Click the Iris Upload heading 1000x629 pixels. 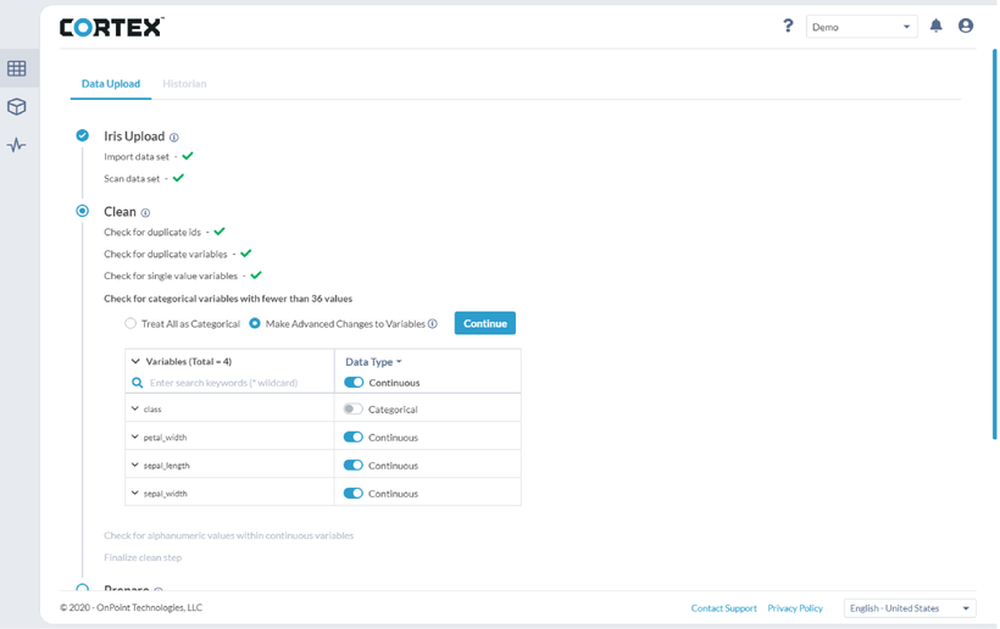pos(134,137)
